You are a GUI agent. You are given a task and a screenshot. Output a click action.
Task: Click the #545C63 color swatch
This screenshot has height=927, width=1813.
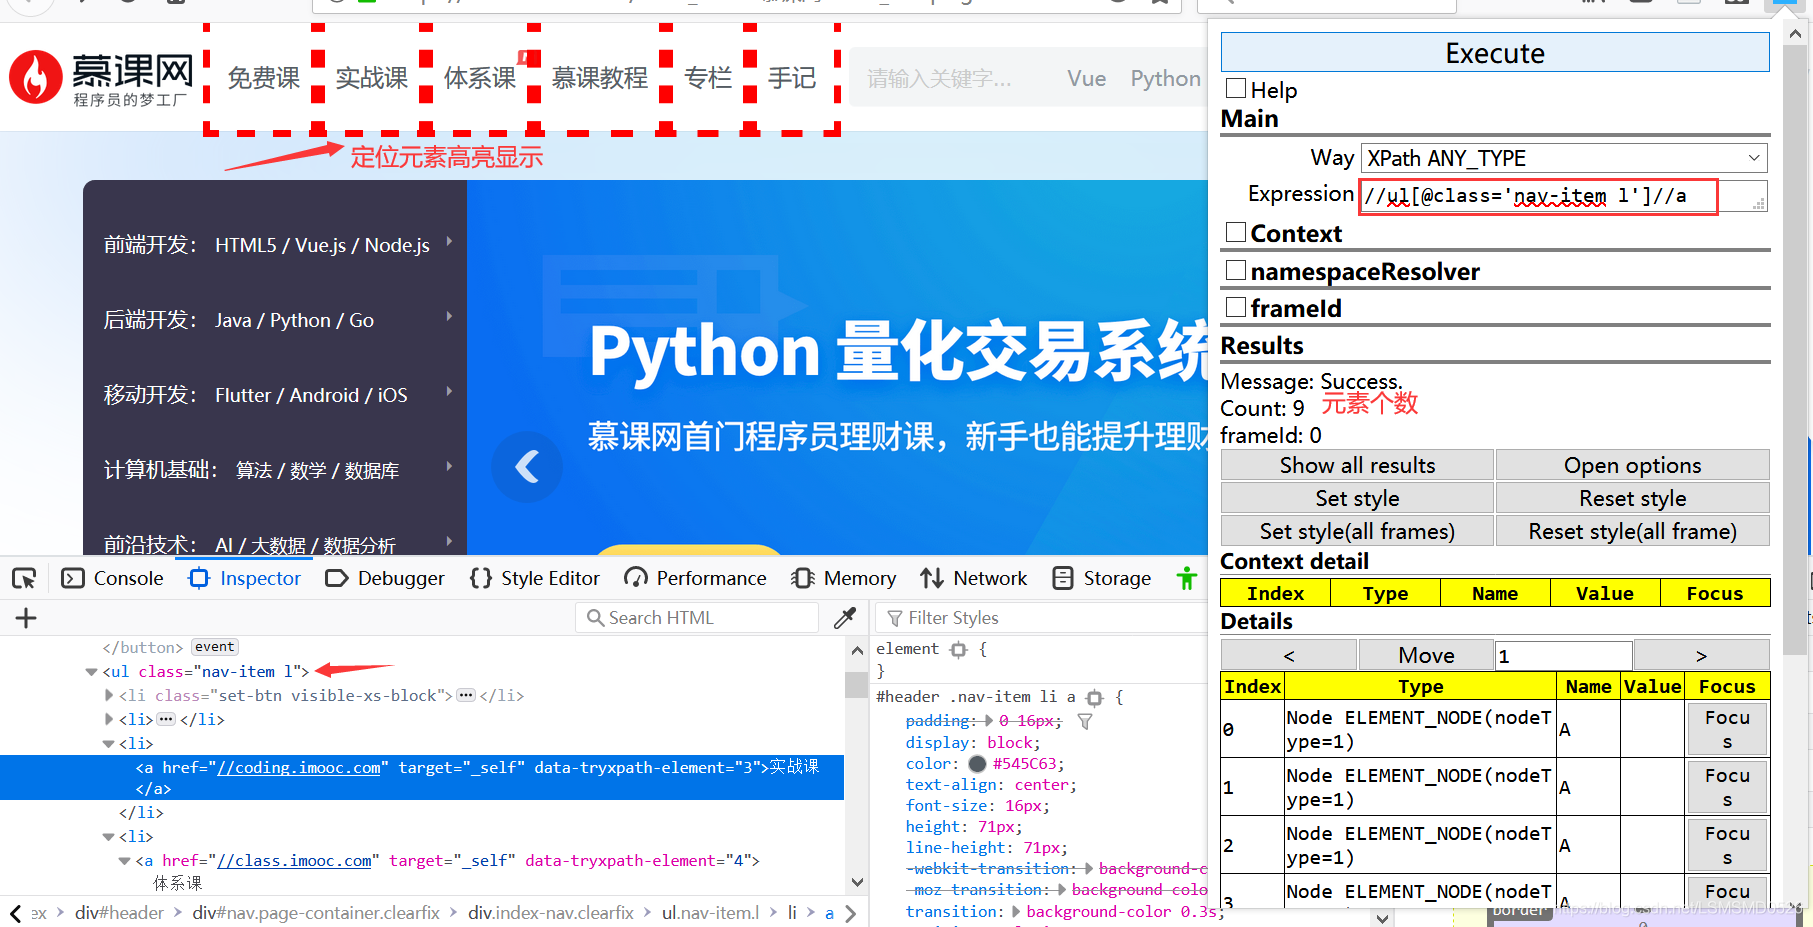(x=977, y=764)
